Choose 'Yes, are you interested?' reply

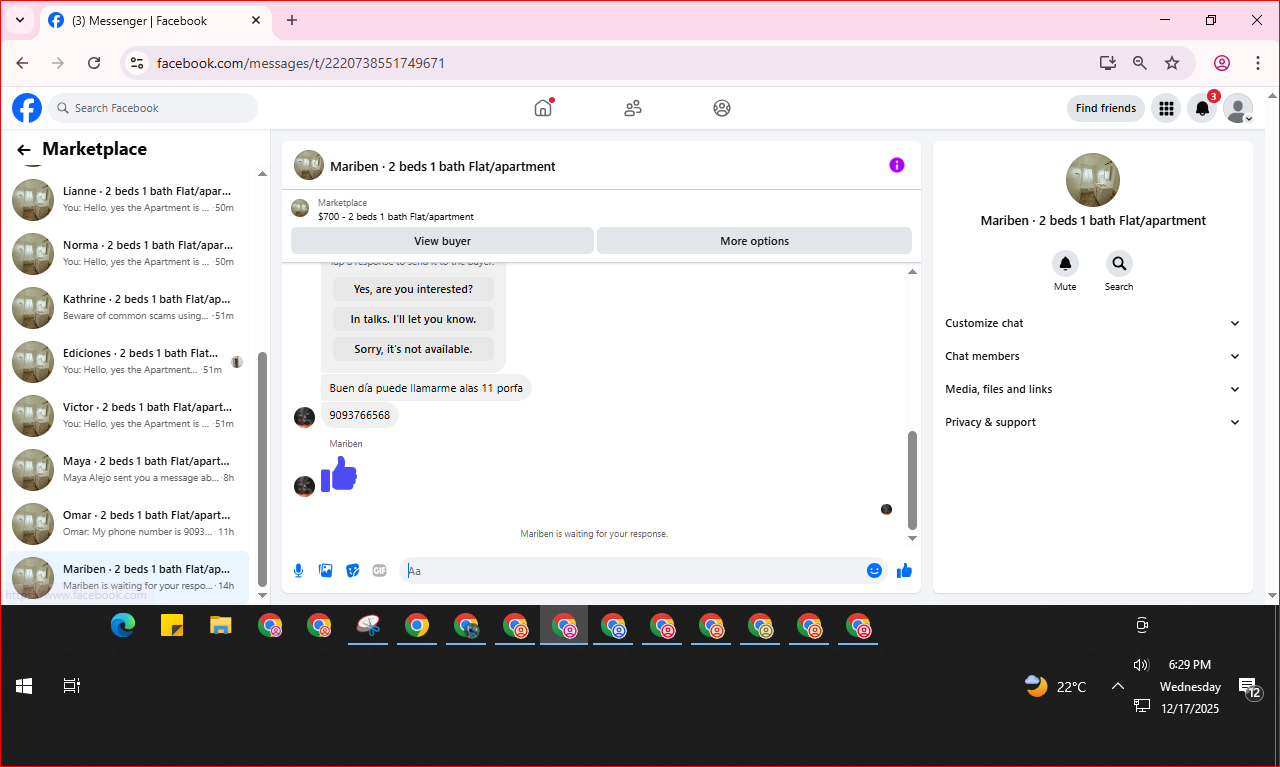pyautogui.click(x=413, y=289)
